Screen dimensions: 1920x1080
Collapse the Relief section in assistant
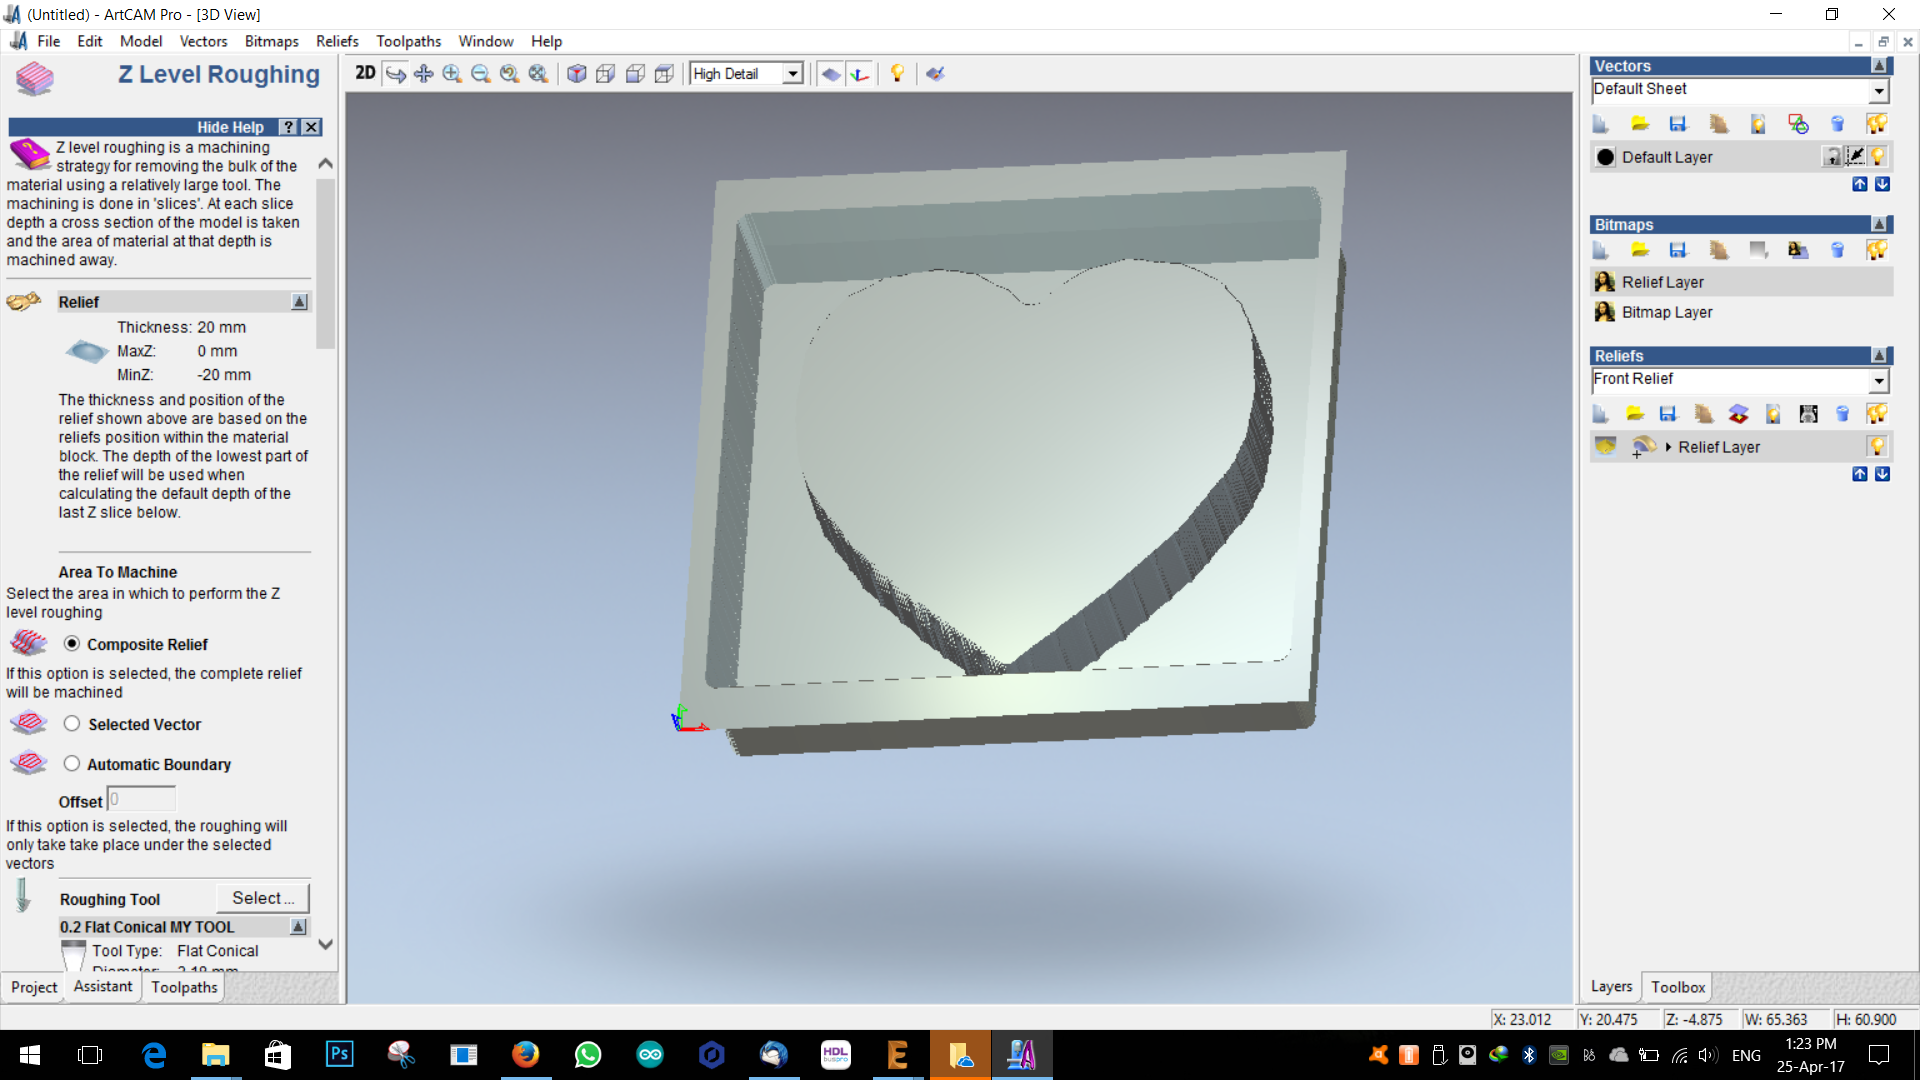point(299,302)
